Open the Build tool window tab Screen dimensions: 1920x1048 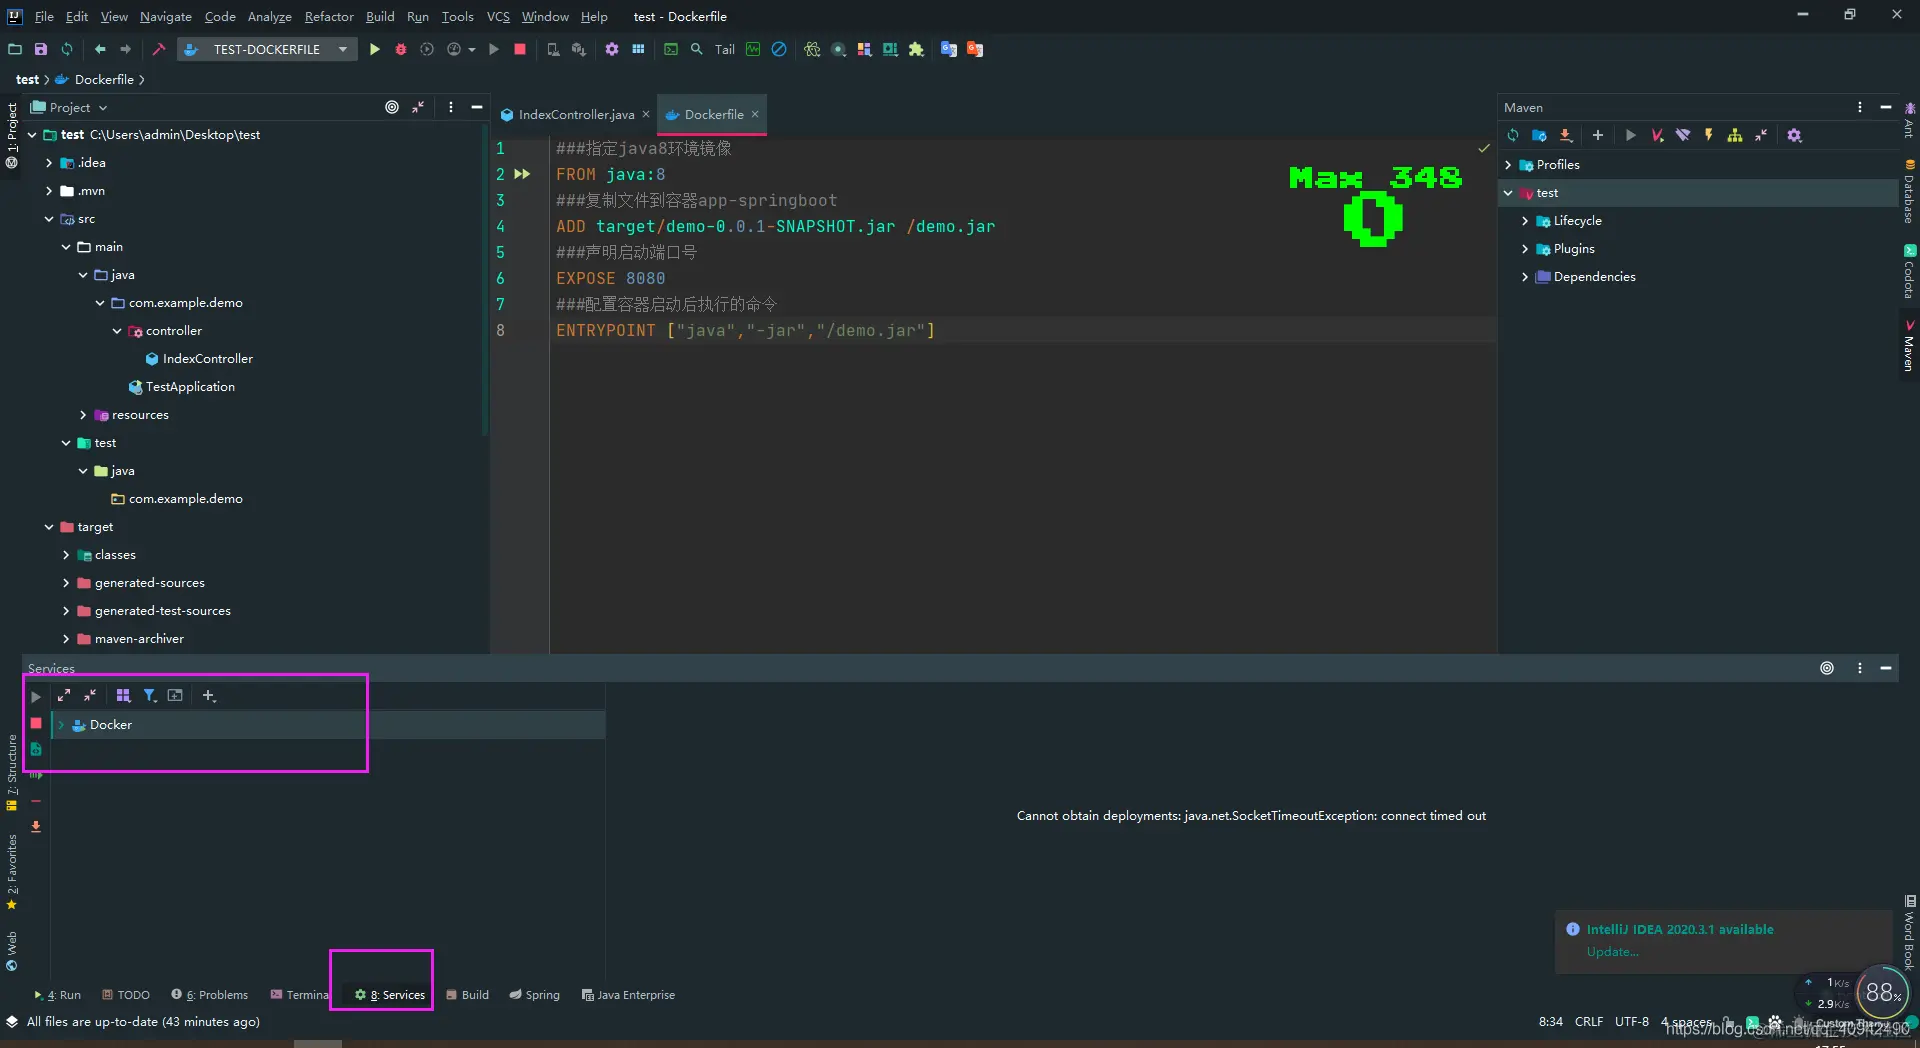coord(467,995)
